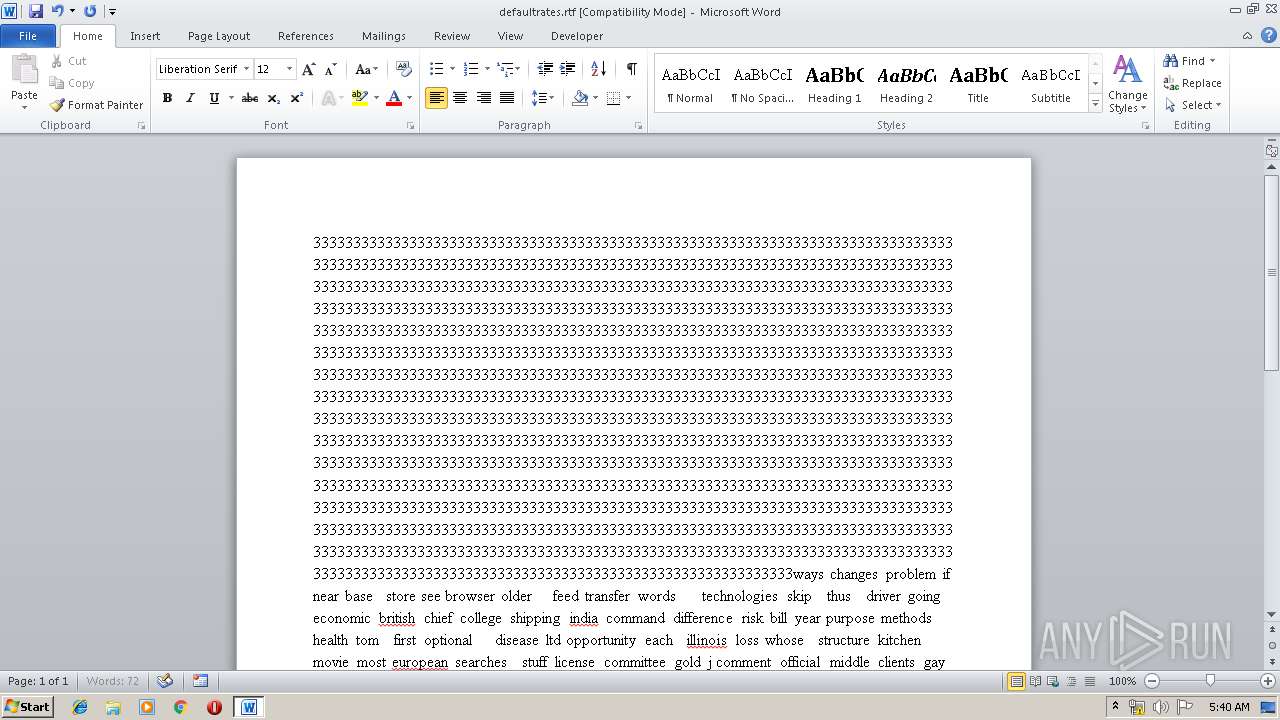Click the proofing errors icon in status bar

point(165,681)
